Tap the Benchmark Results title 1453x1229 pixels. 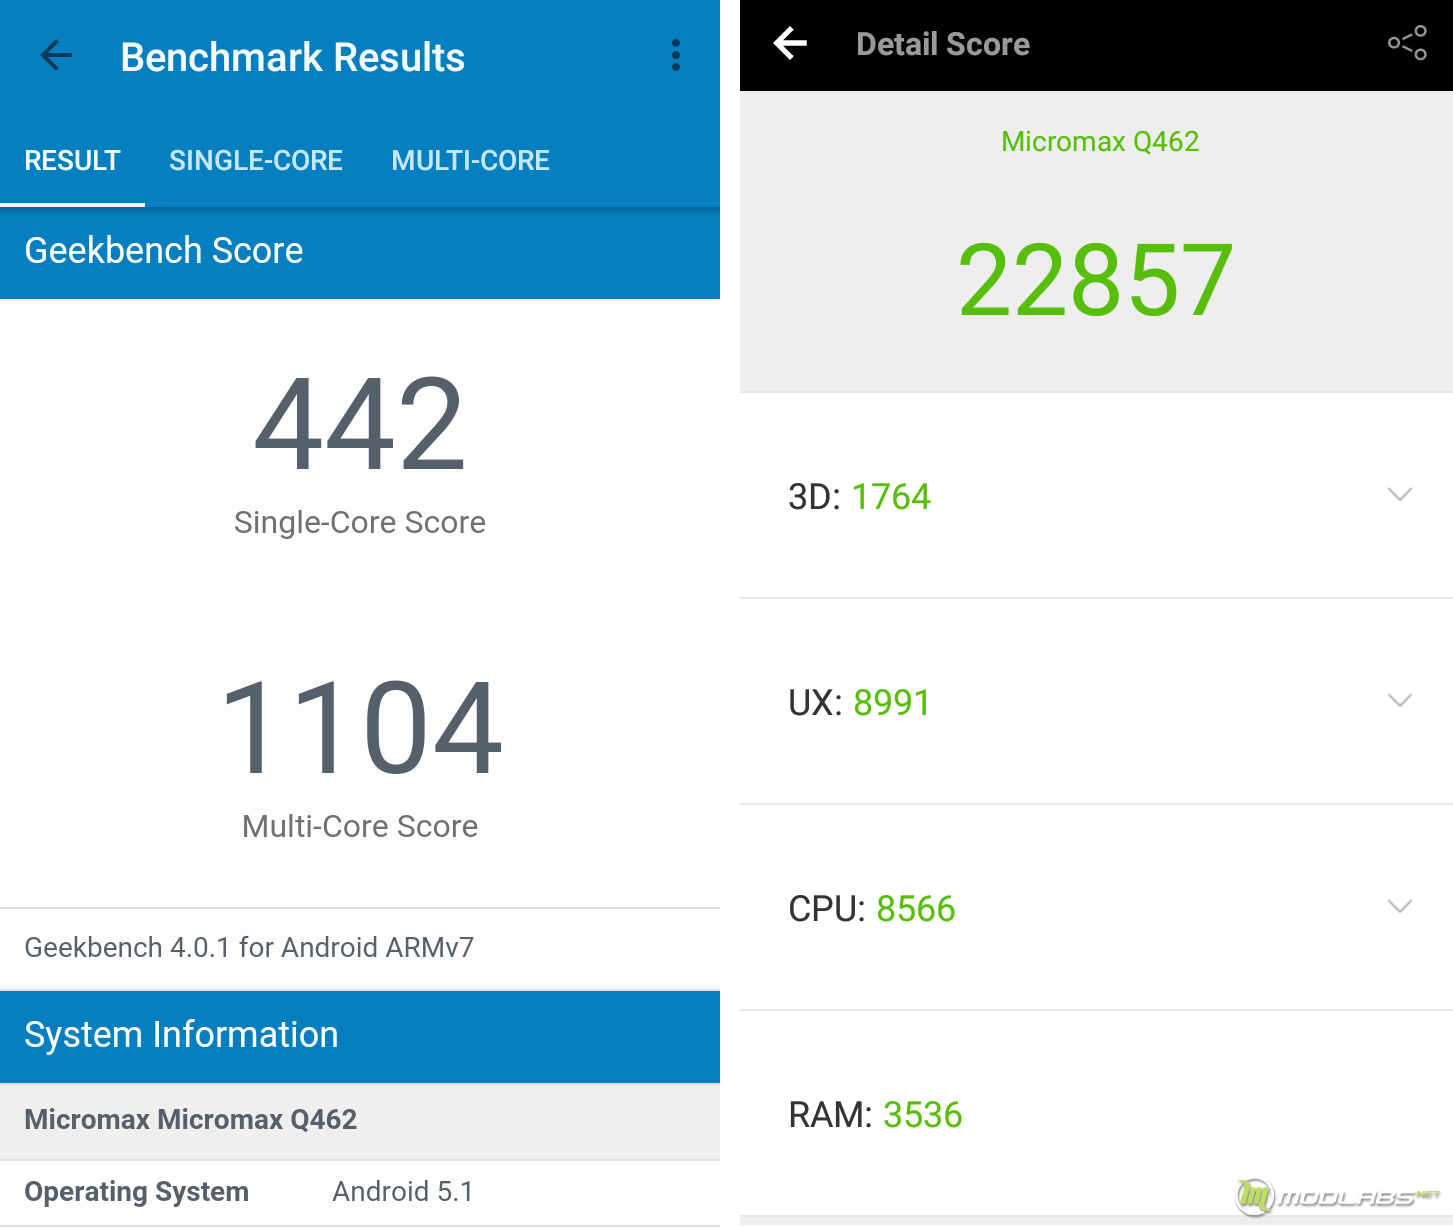292,58
